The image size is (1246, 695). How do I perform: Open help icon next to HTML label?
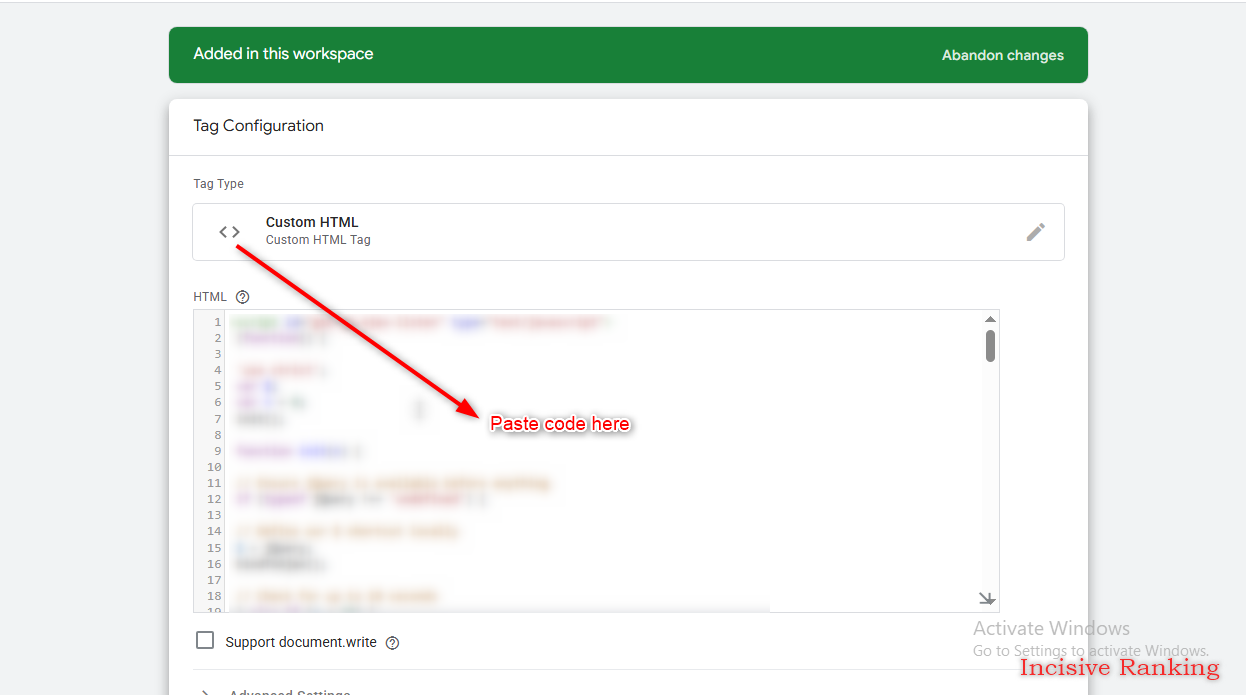pos(242,297)
